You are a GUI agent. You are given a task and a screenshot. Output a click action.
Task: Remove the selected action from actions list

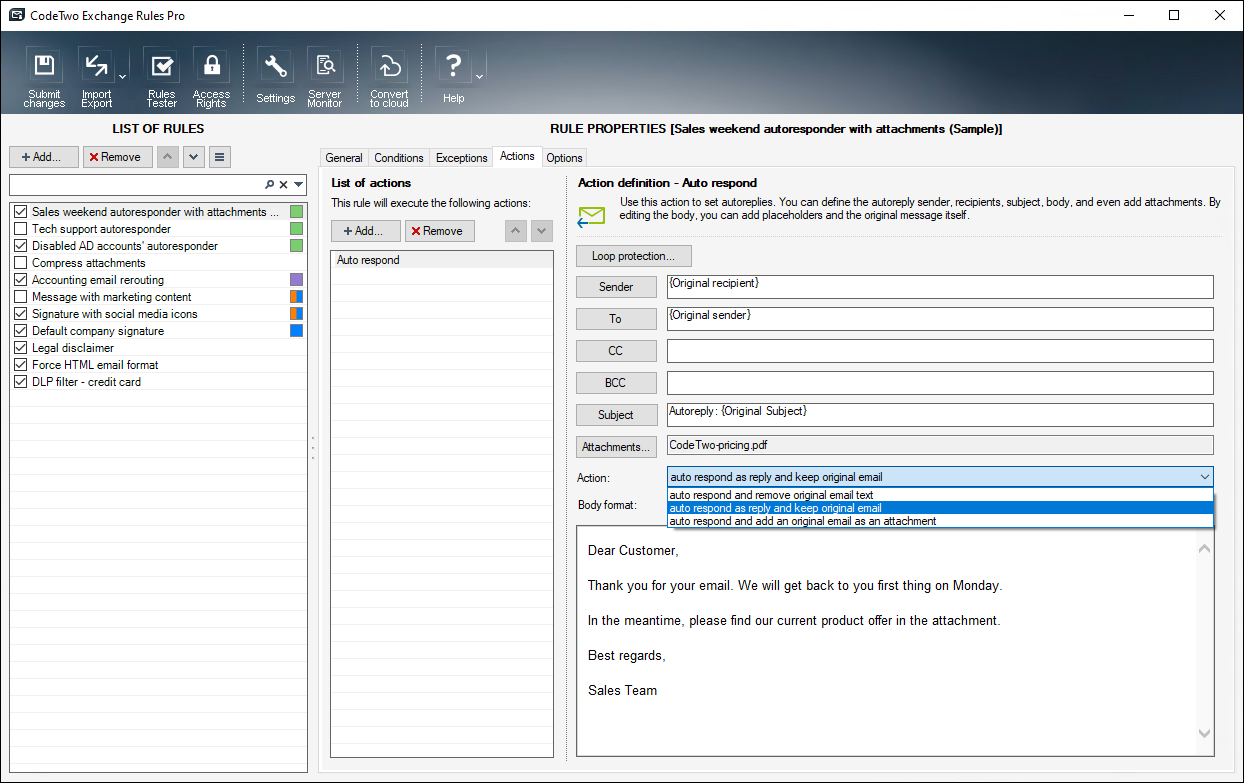point(440,231)
